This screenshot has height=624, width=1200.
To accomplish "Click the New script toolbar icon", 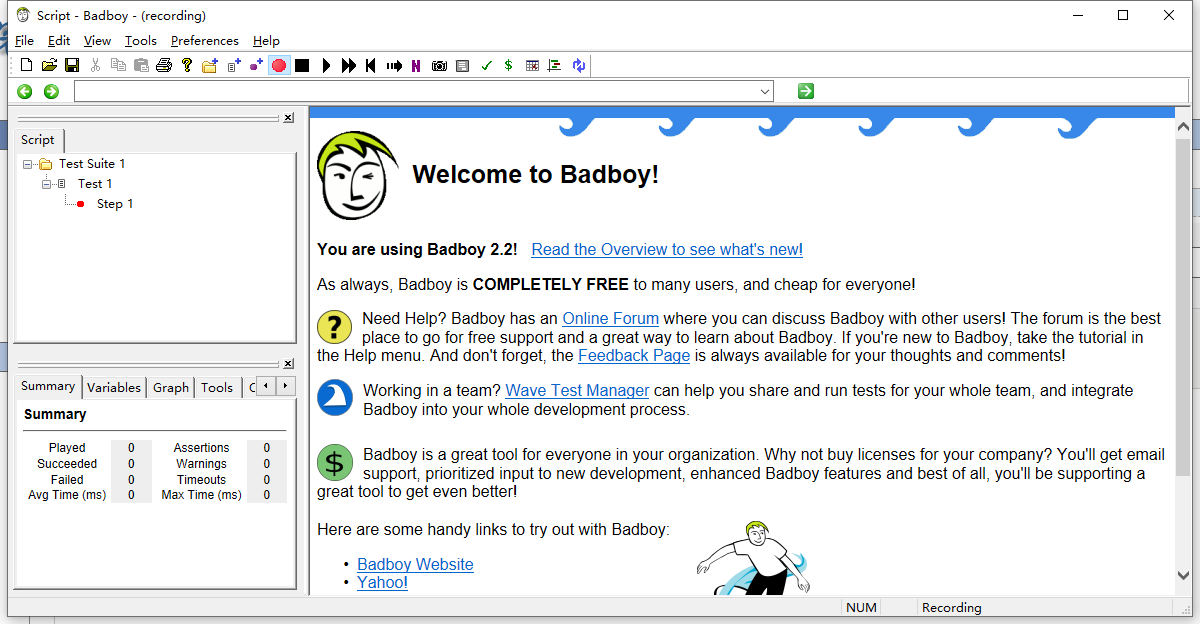I will pos(27,65).
